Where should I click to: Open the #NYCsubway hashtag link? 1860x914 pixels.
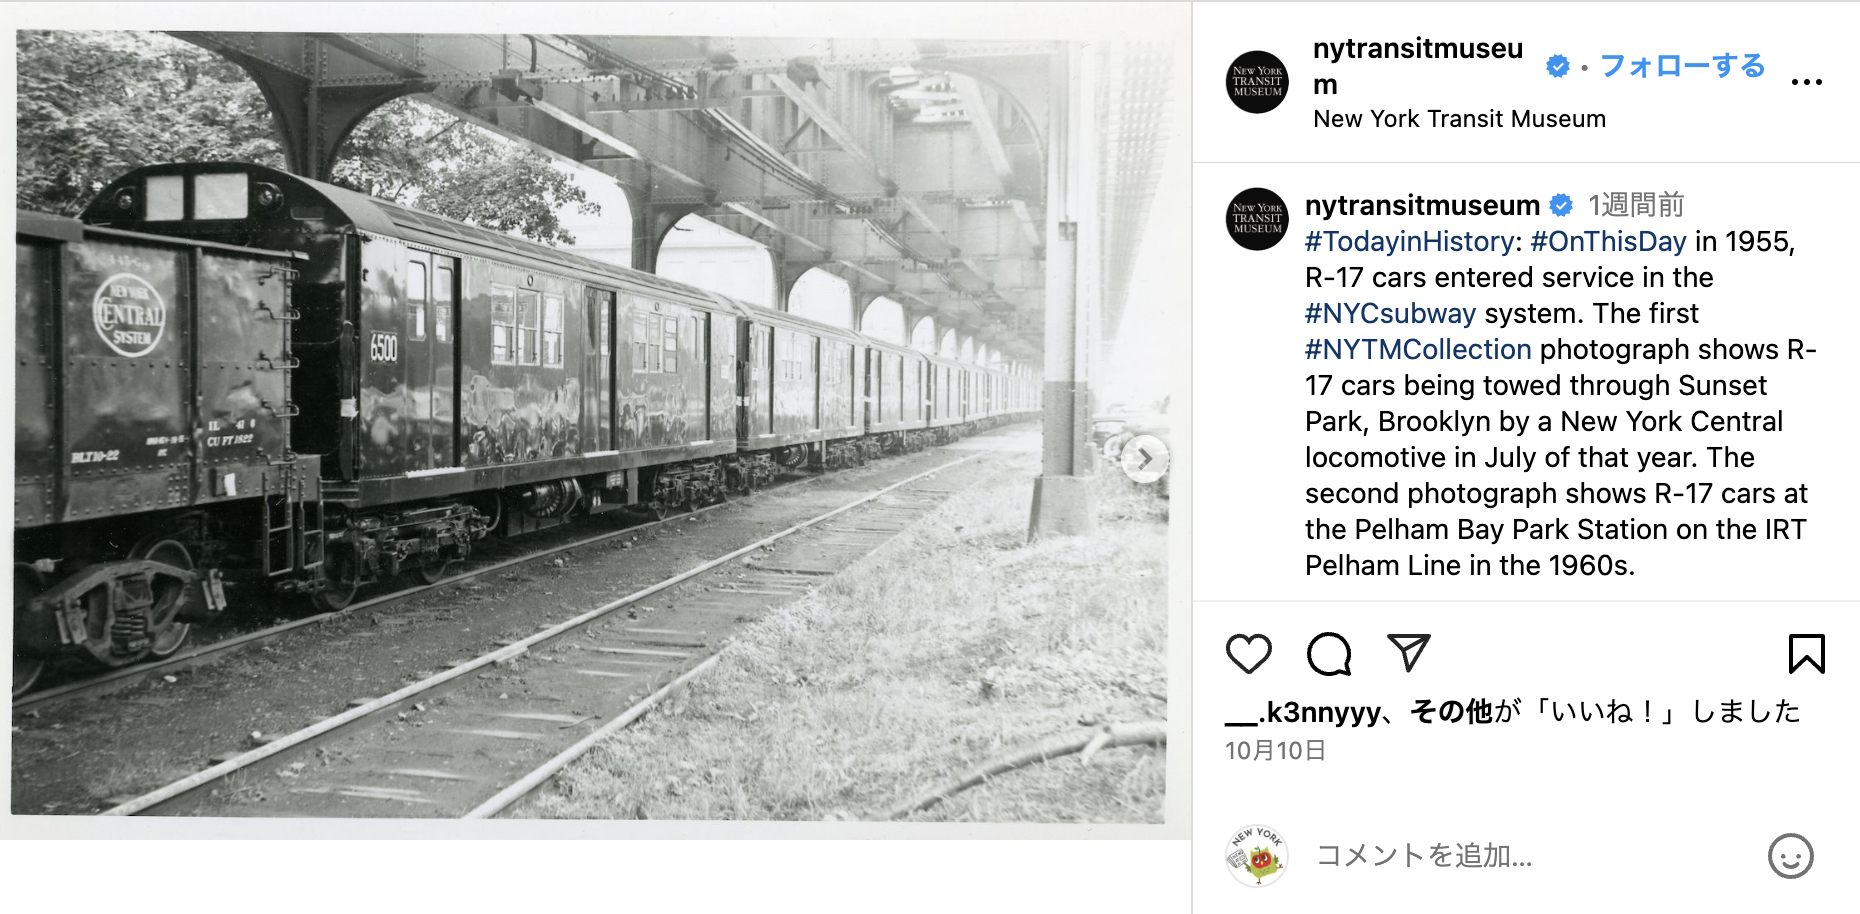[1390, 314]
